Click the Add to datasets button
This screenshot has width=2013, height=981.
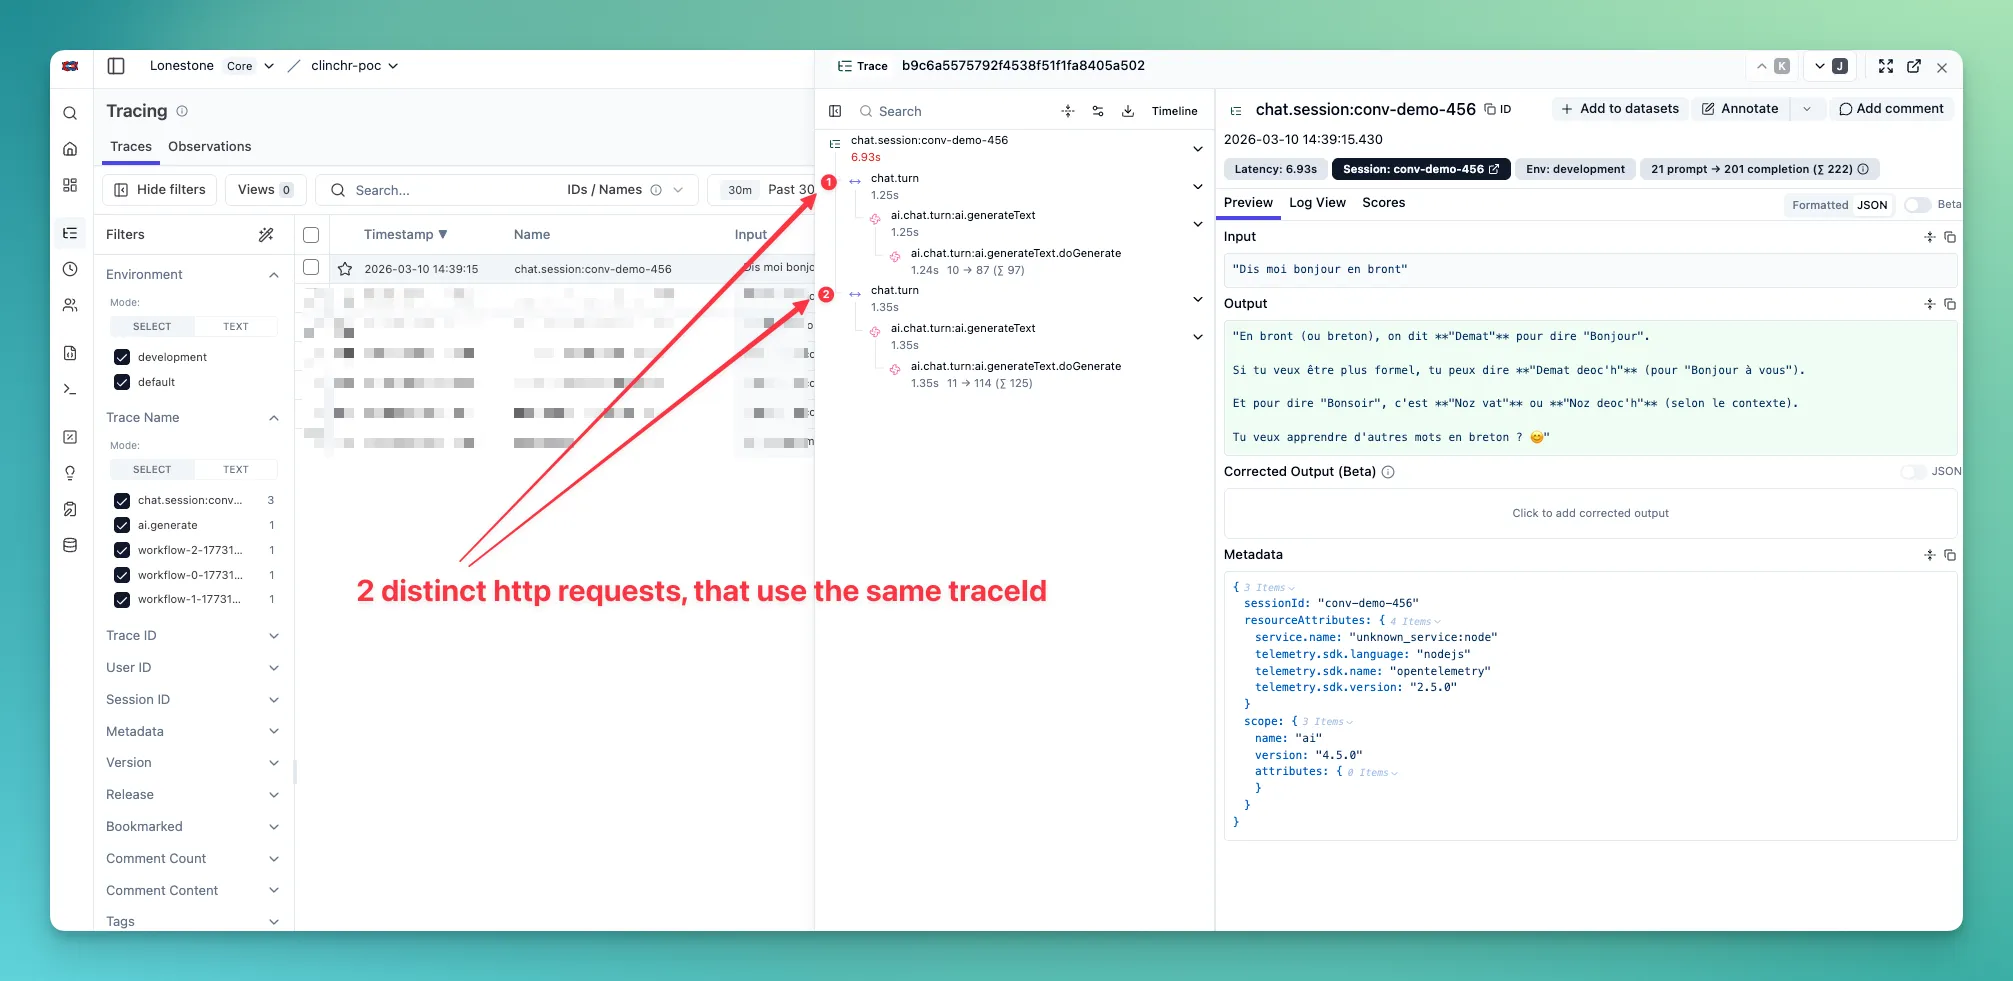point(1620,108)
